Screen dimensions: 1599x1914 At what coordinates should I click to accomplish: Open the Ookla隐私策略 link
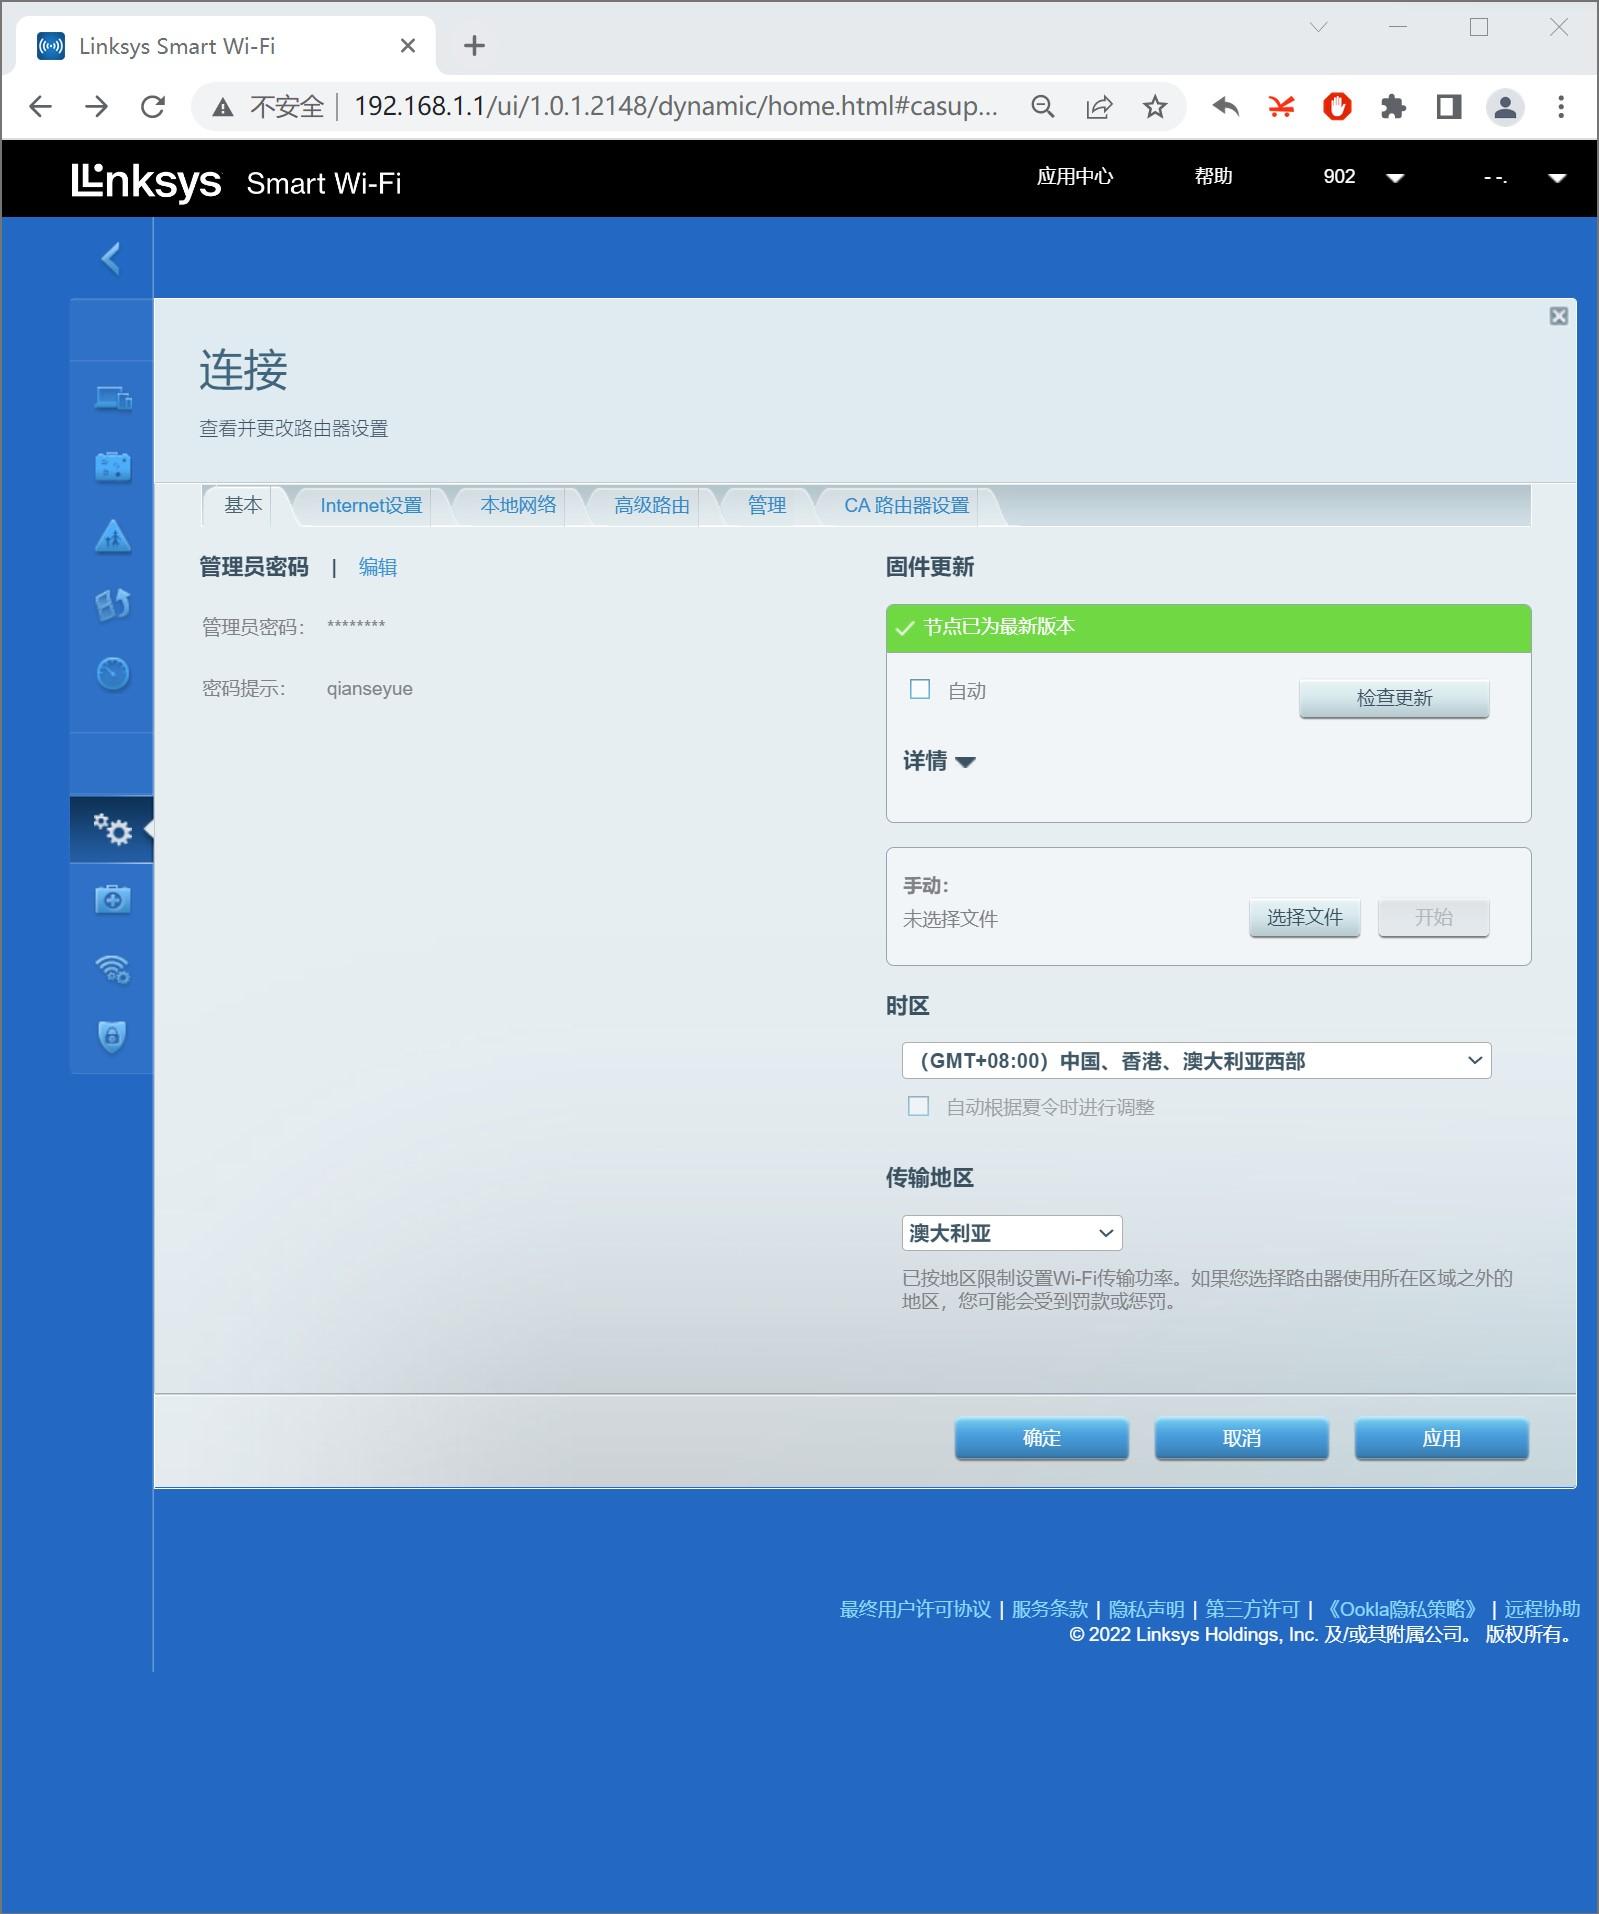click(1400, 1609)
